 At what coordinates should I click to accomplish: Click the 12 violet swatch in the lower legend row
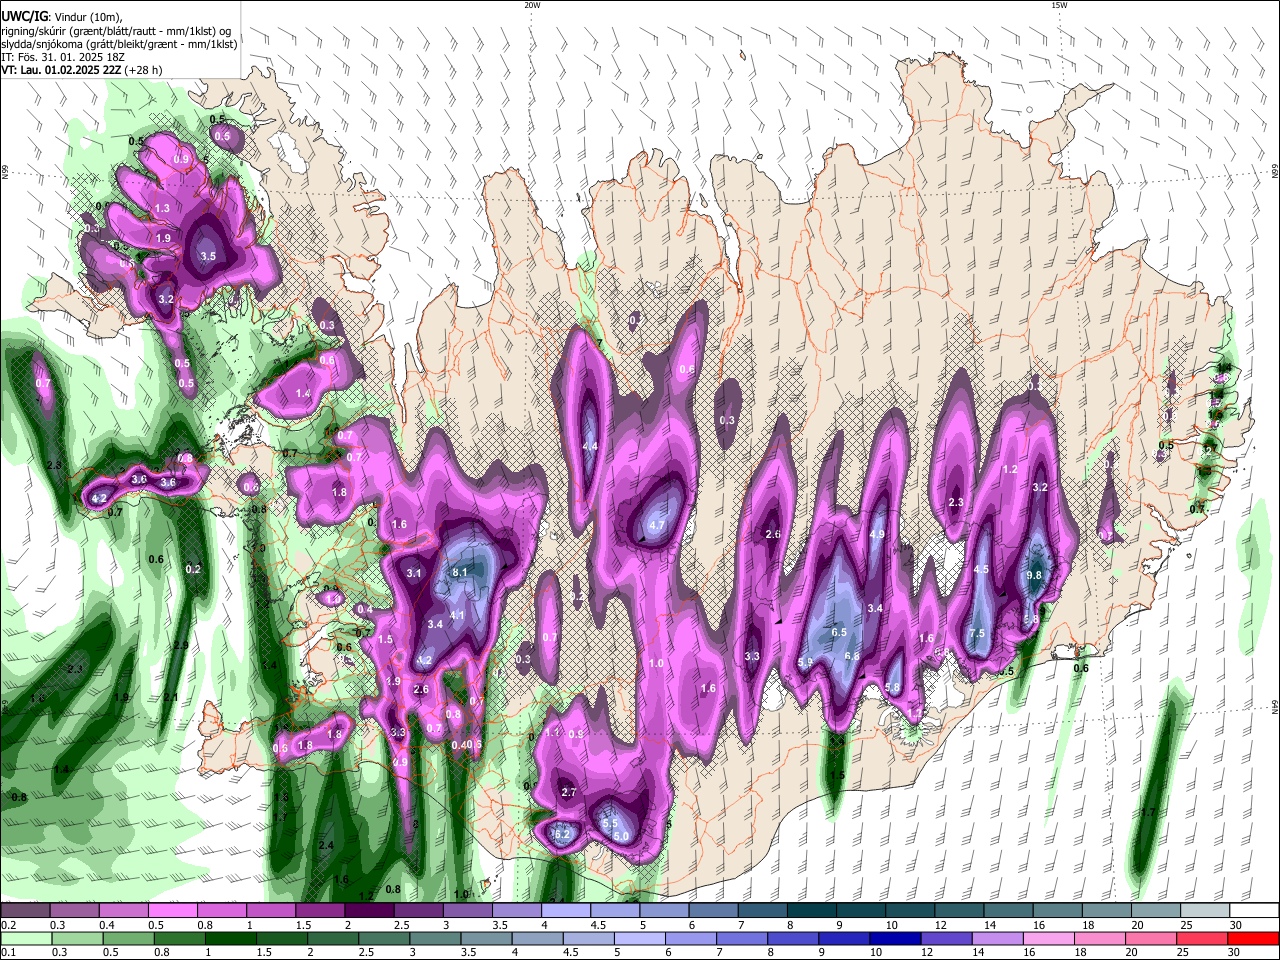pyautogui.click(x=946, y=938)
